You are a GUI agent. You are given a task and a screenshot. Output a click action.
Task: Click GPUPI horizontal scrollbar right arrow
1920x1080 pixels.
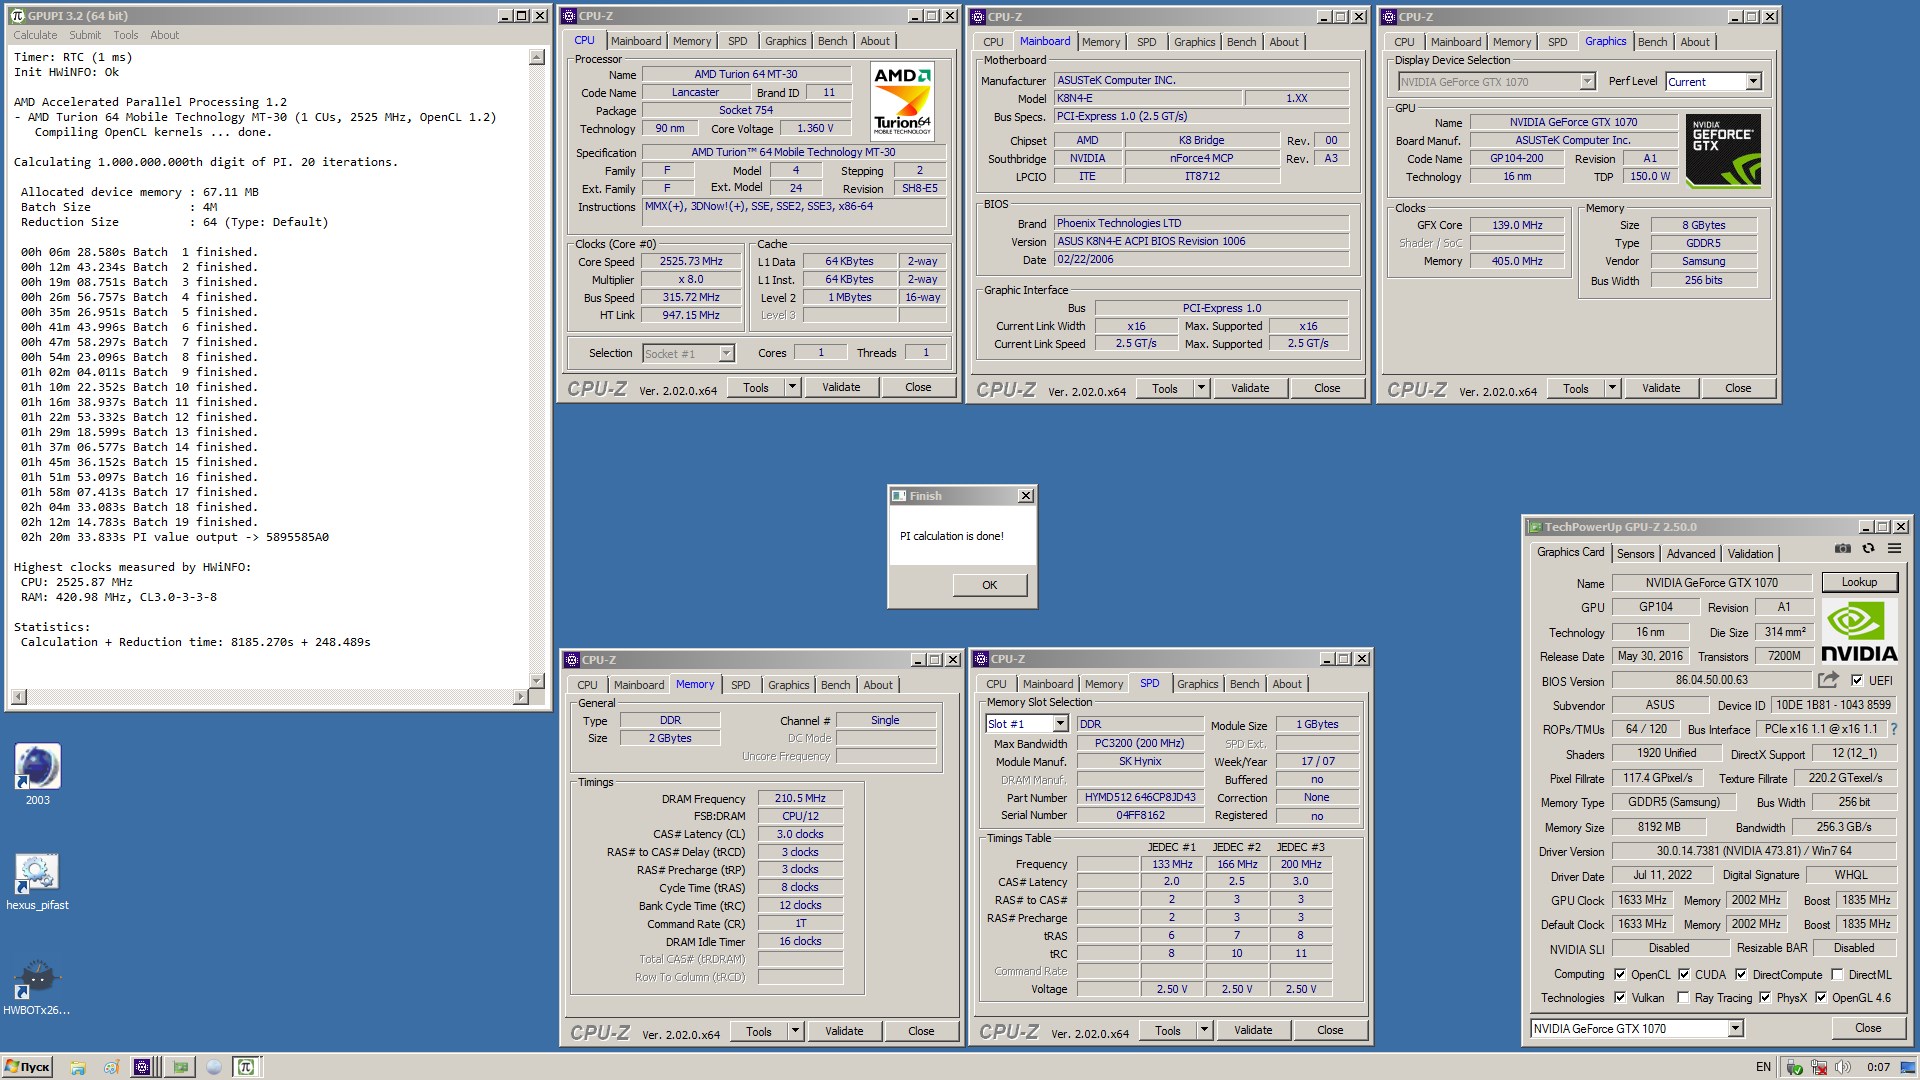tap(520, 696)
